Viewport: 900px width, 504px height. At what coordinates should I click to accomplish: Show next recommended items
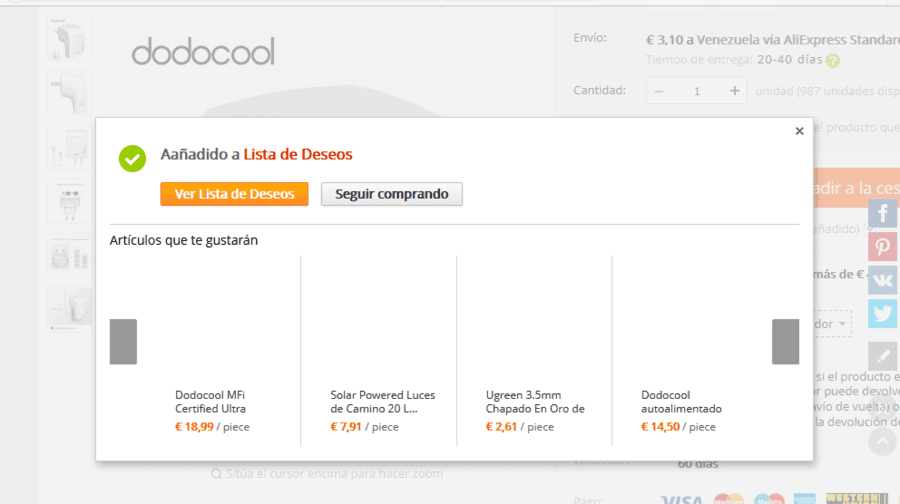coord(785,342)
